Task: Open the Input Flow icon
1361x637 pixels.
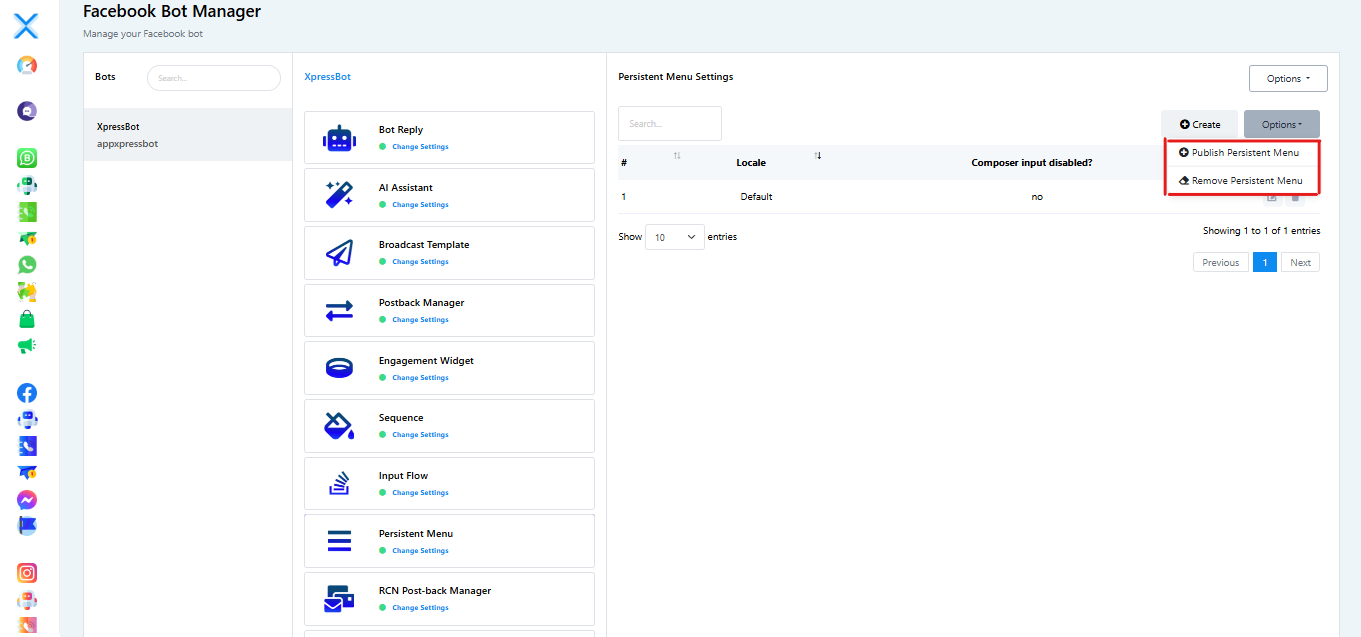Action: [x=340, y=484]
